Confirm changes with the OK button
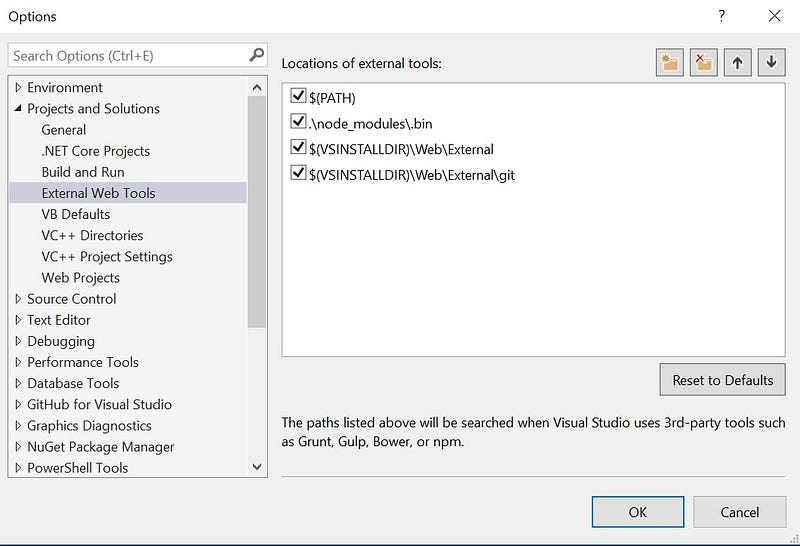The height and width of the screenshot is (546, 800). [x=638, y=512]
